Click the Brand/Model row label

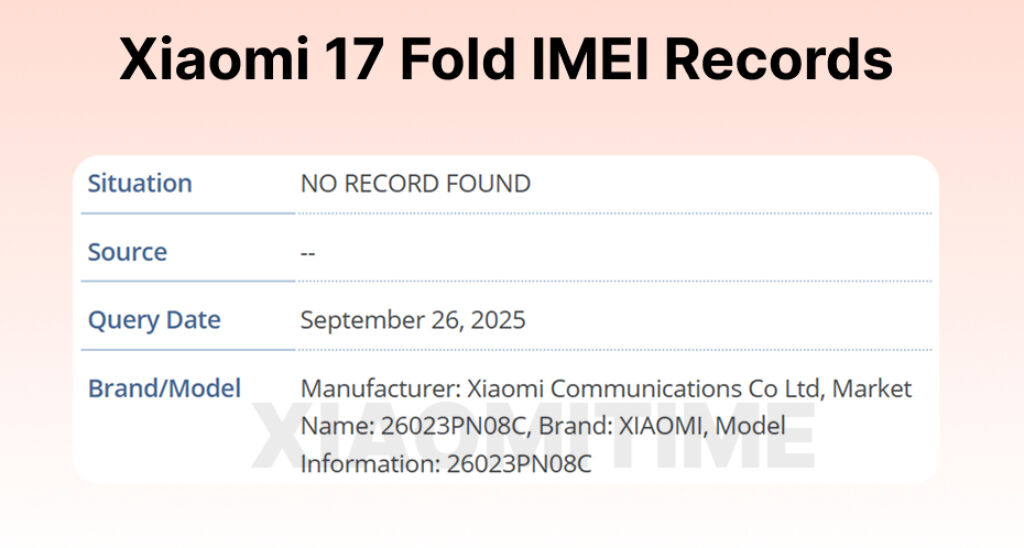coord(164,388)
